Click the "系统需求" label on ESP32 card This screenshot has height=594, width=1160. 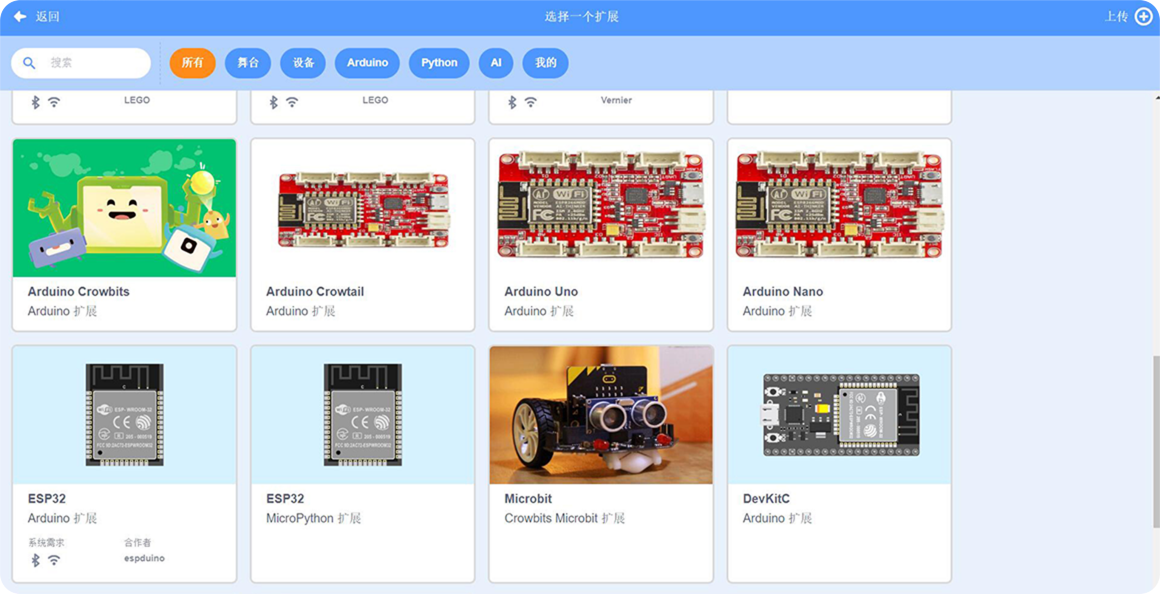(x=47, y=542)
